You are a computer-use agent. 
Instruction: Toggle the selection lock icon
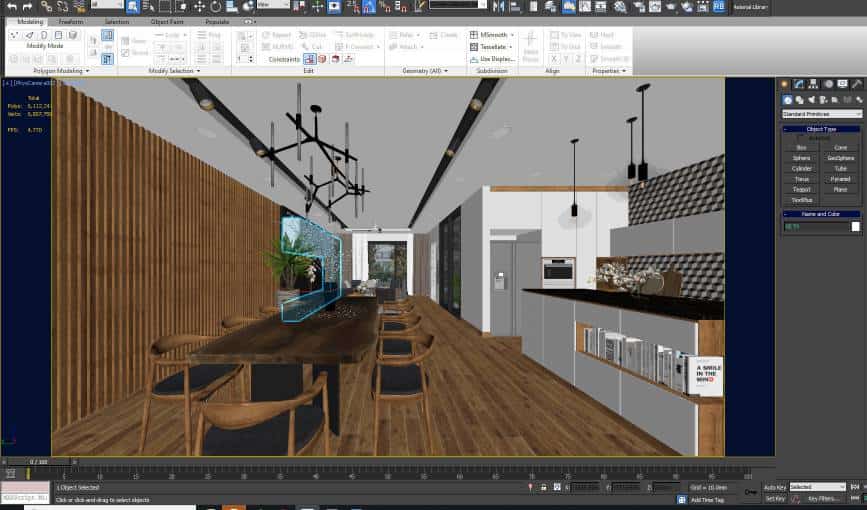pyautogui.click(x=544, y=487)
